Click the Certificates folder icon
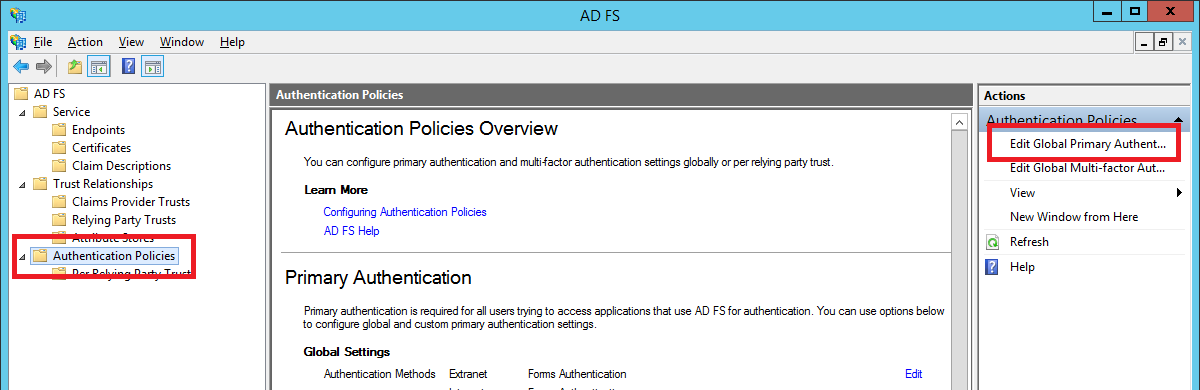Screen dimensions: 1200x390 (x=60, y=148)
